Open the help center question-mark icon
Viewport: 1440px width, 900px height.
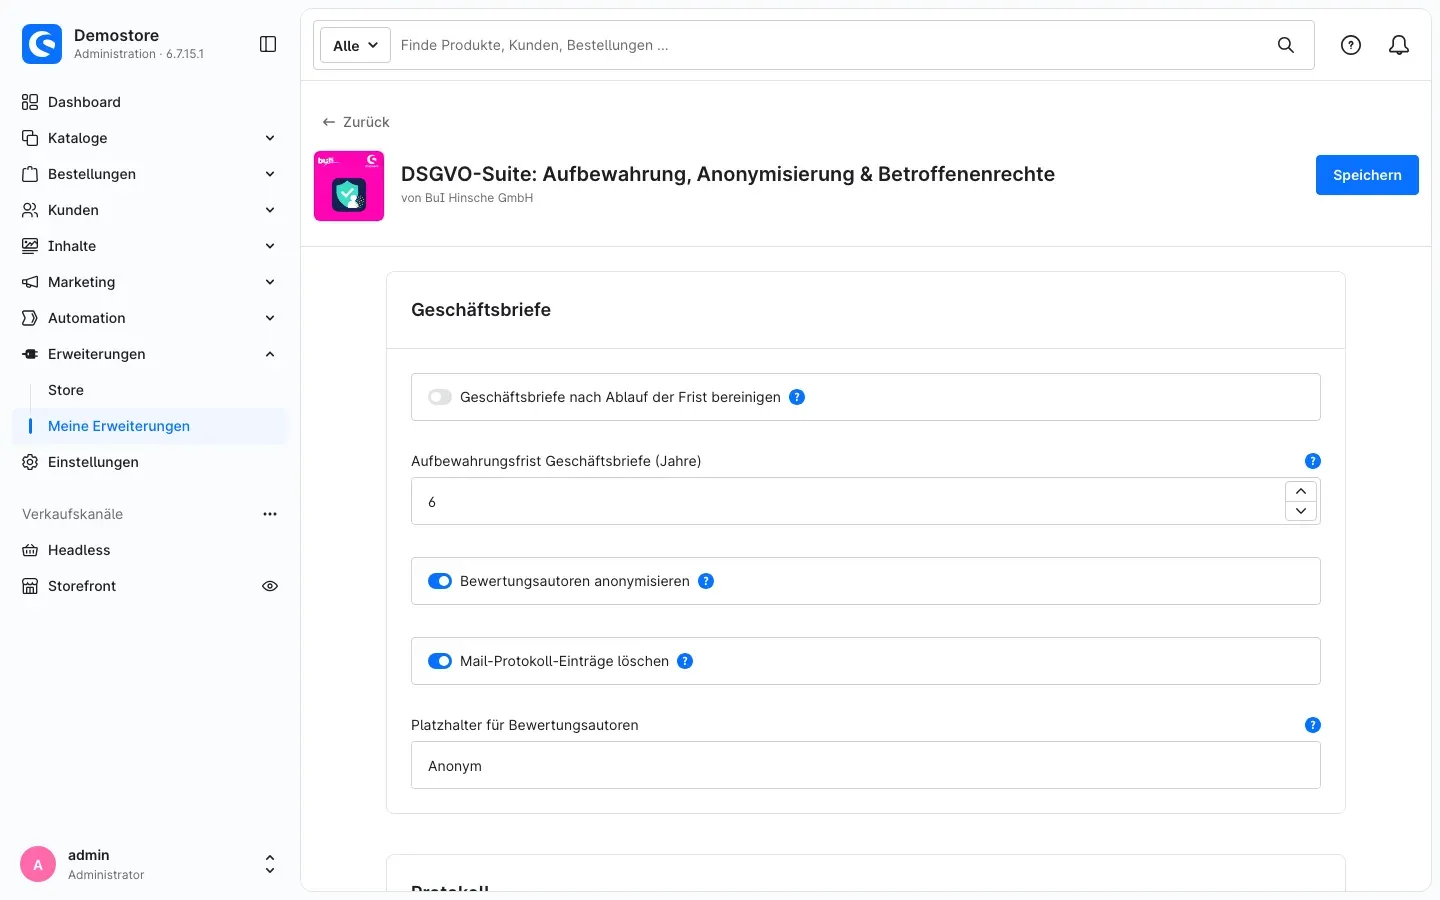pos(1351,45)
